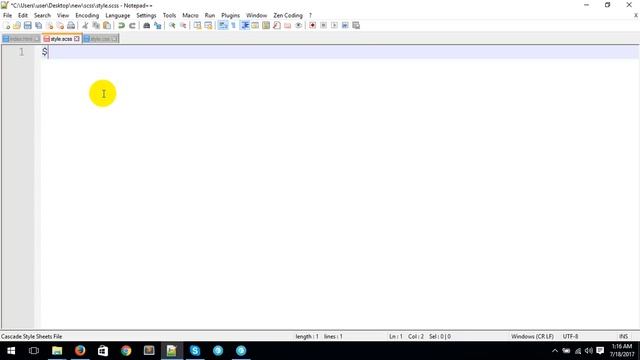
Task: Click the UTF-8 encoding status entry
Action: coord(570,336)
